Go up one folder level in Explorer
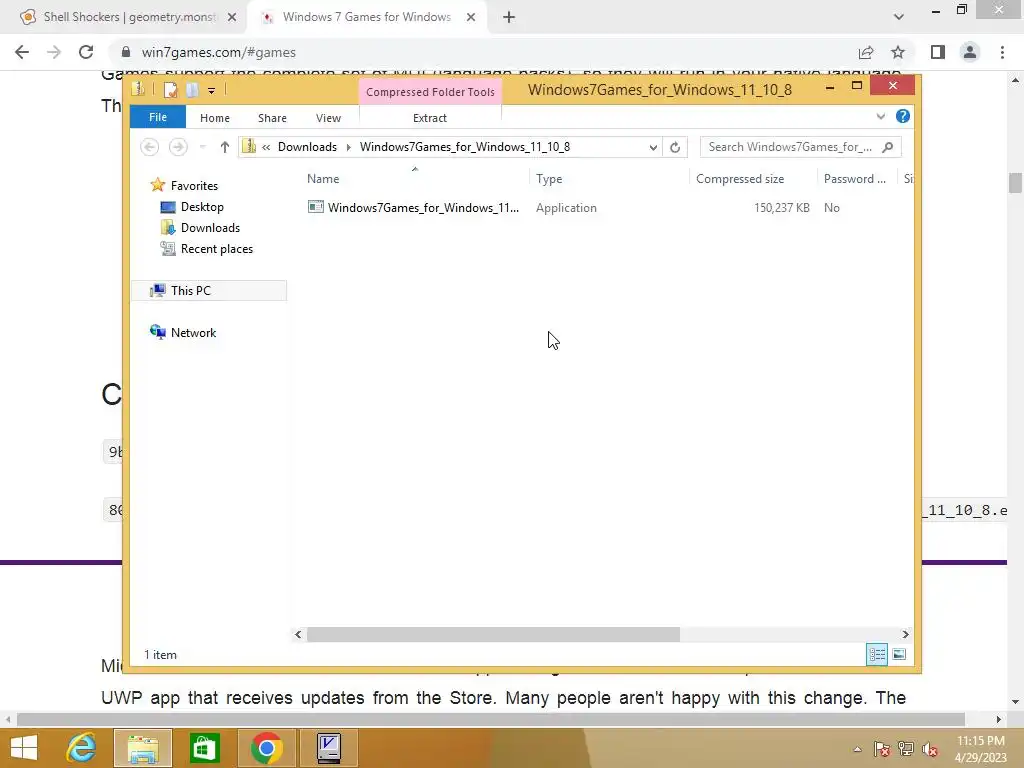Screen dimensions: 1024x768 225,147
